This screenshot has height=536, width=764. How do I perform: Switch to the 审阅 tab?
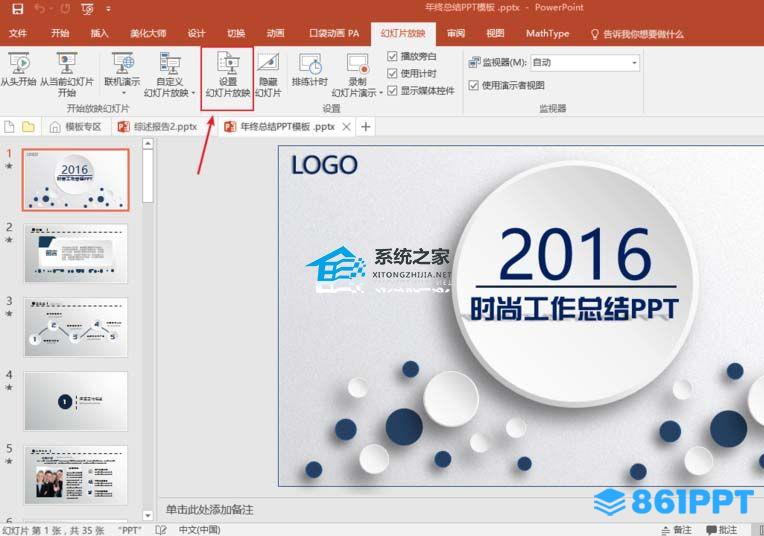point(456,33)
